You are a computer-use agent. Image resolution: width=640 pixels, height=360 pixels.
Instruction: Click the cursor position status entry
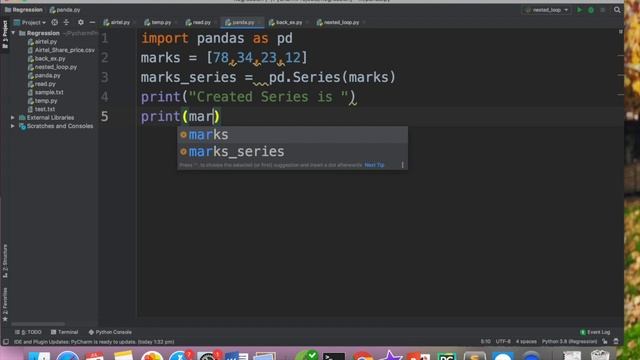tap(485, 341)
